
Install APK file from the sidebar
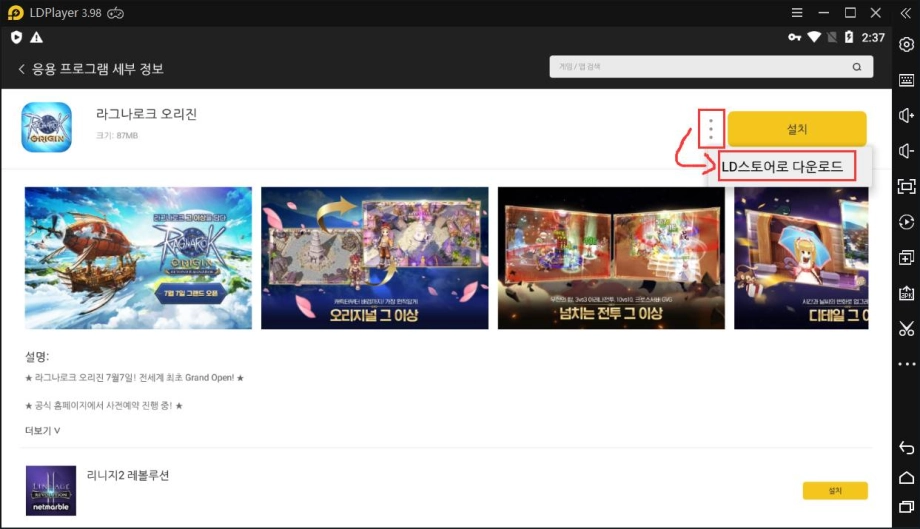(x=907, y=293)
